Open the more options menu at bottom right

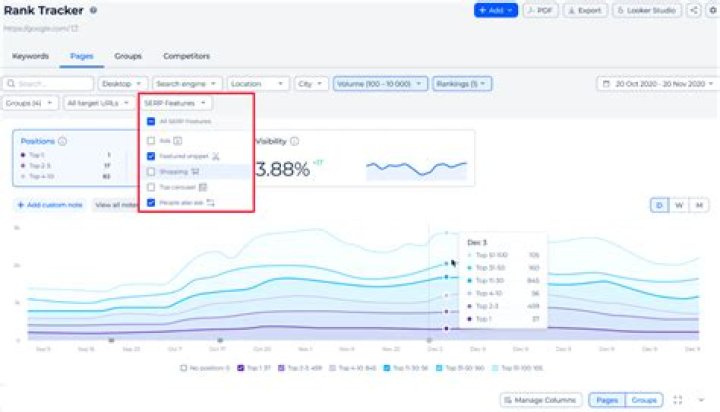[x=701, y=400]
